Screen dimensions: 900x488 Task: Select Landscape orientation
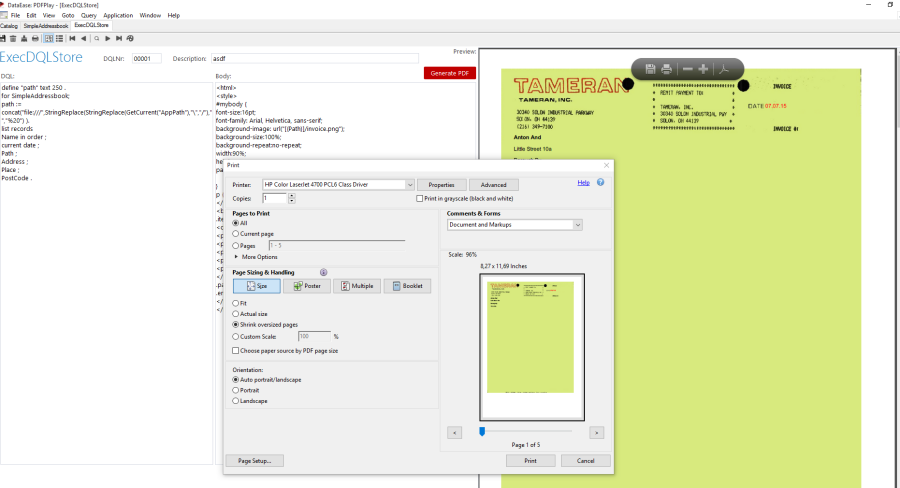click(x=235, y=401)
